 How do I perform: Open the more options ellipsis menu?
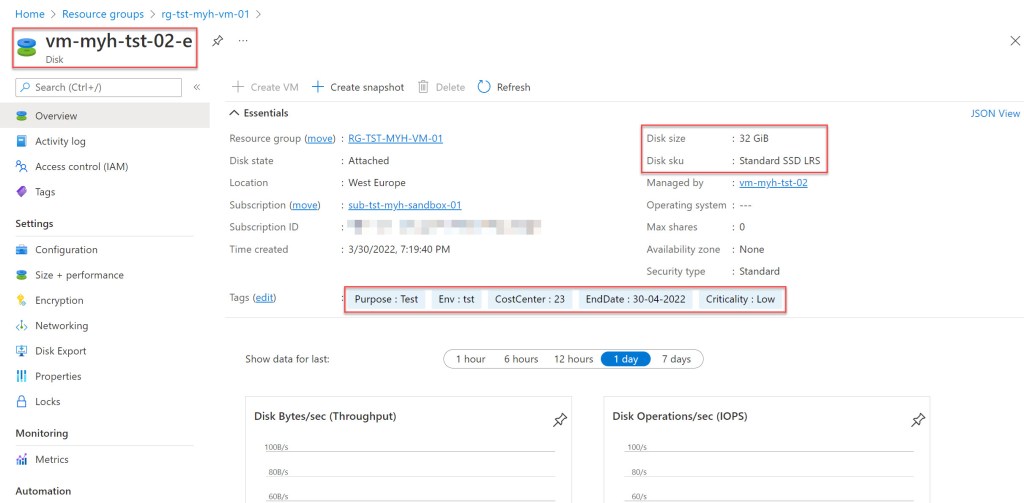242,40
